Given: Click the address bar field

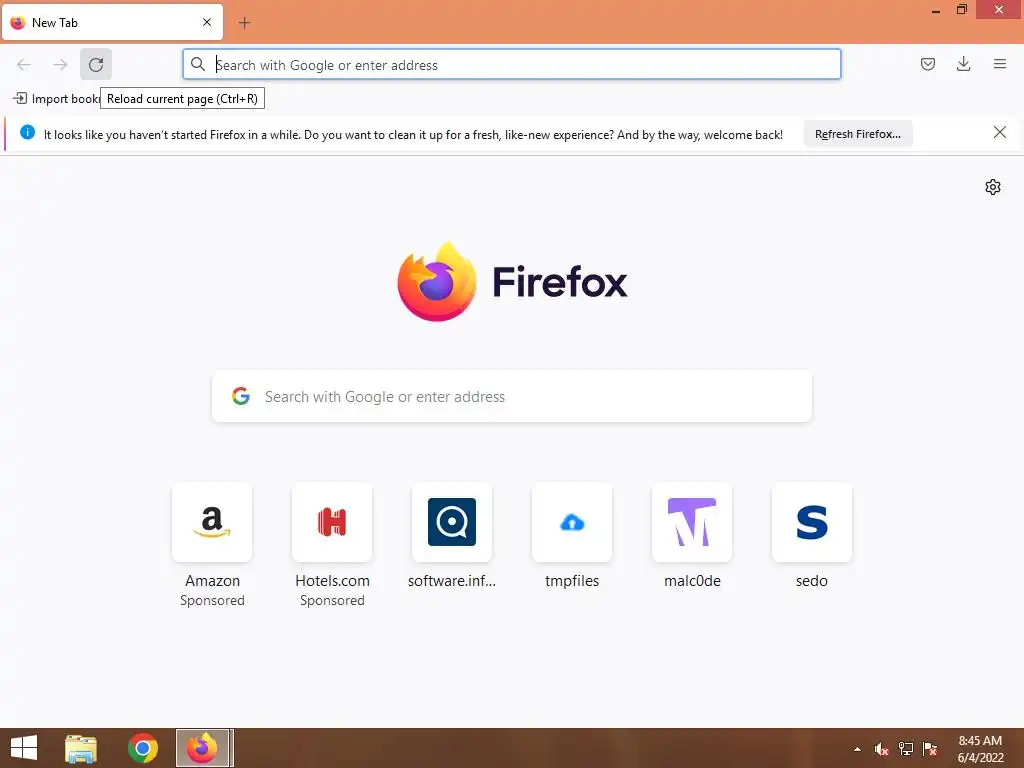Looking at the screenshot, I should [512, 65].
